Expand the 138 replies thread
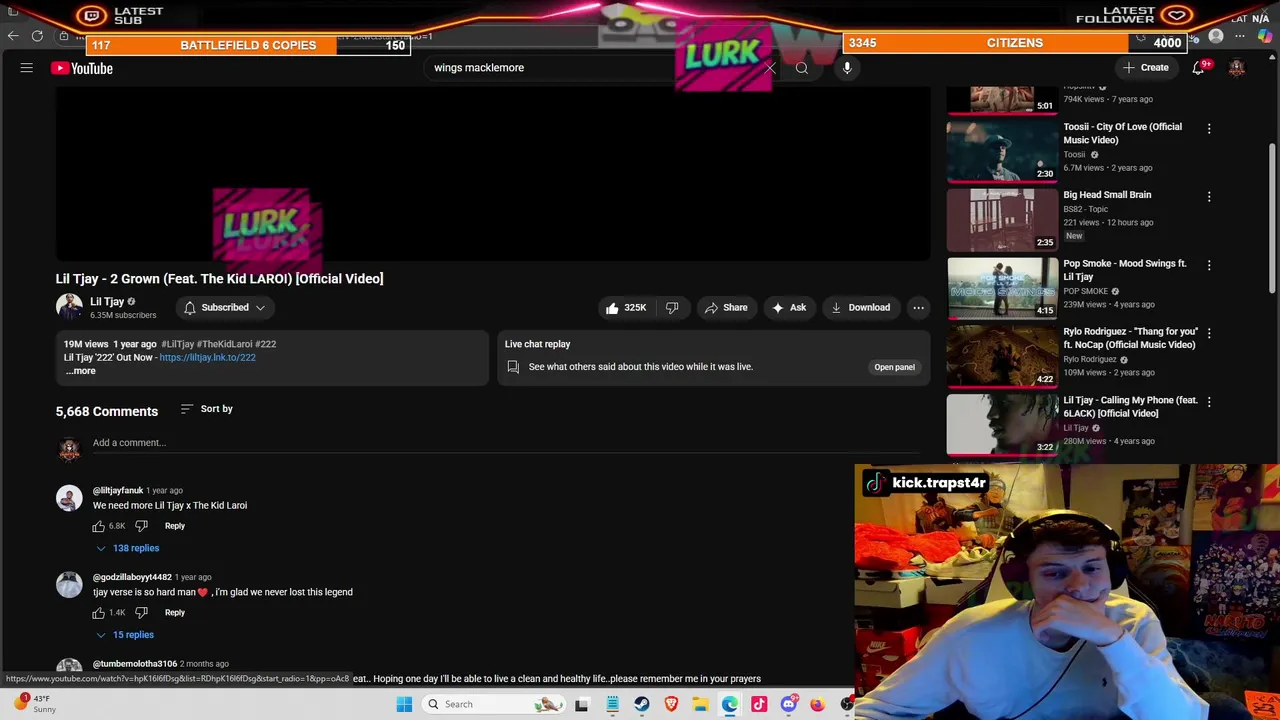The image size is (1280, 720). (x=128, y=548)
